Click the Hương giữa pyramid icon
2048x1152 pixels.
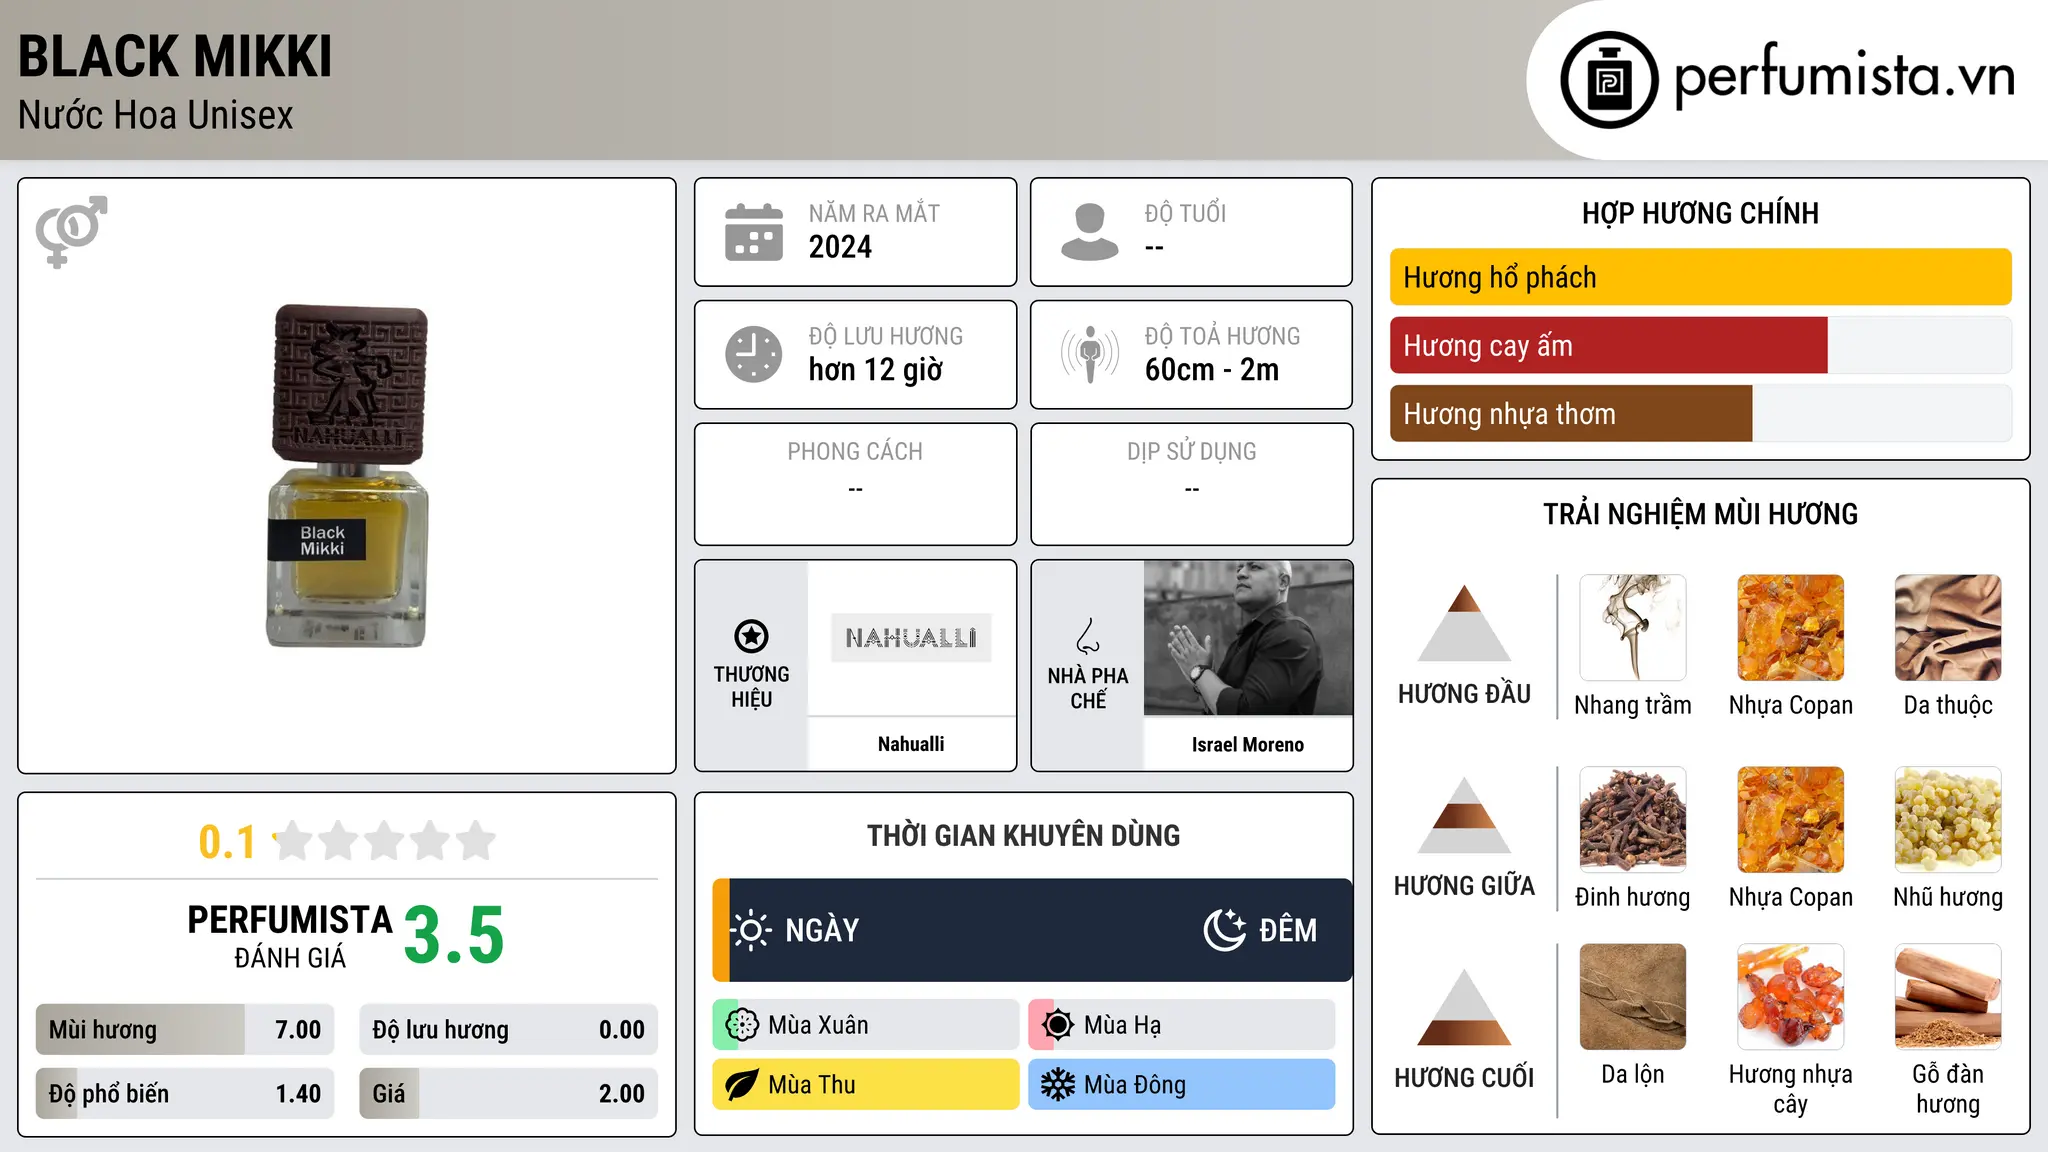[x=1464, y=815]
